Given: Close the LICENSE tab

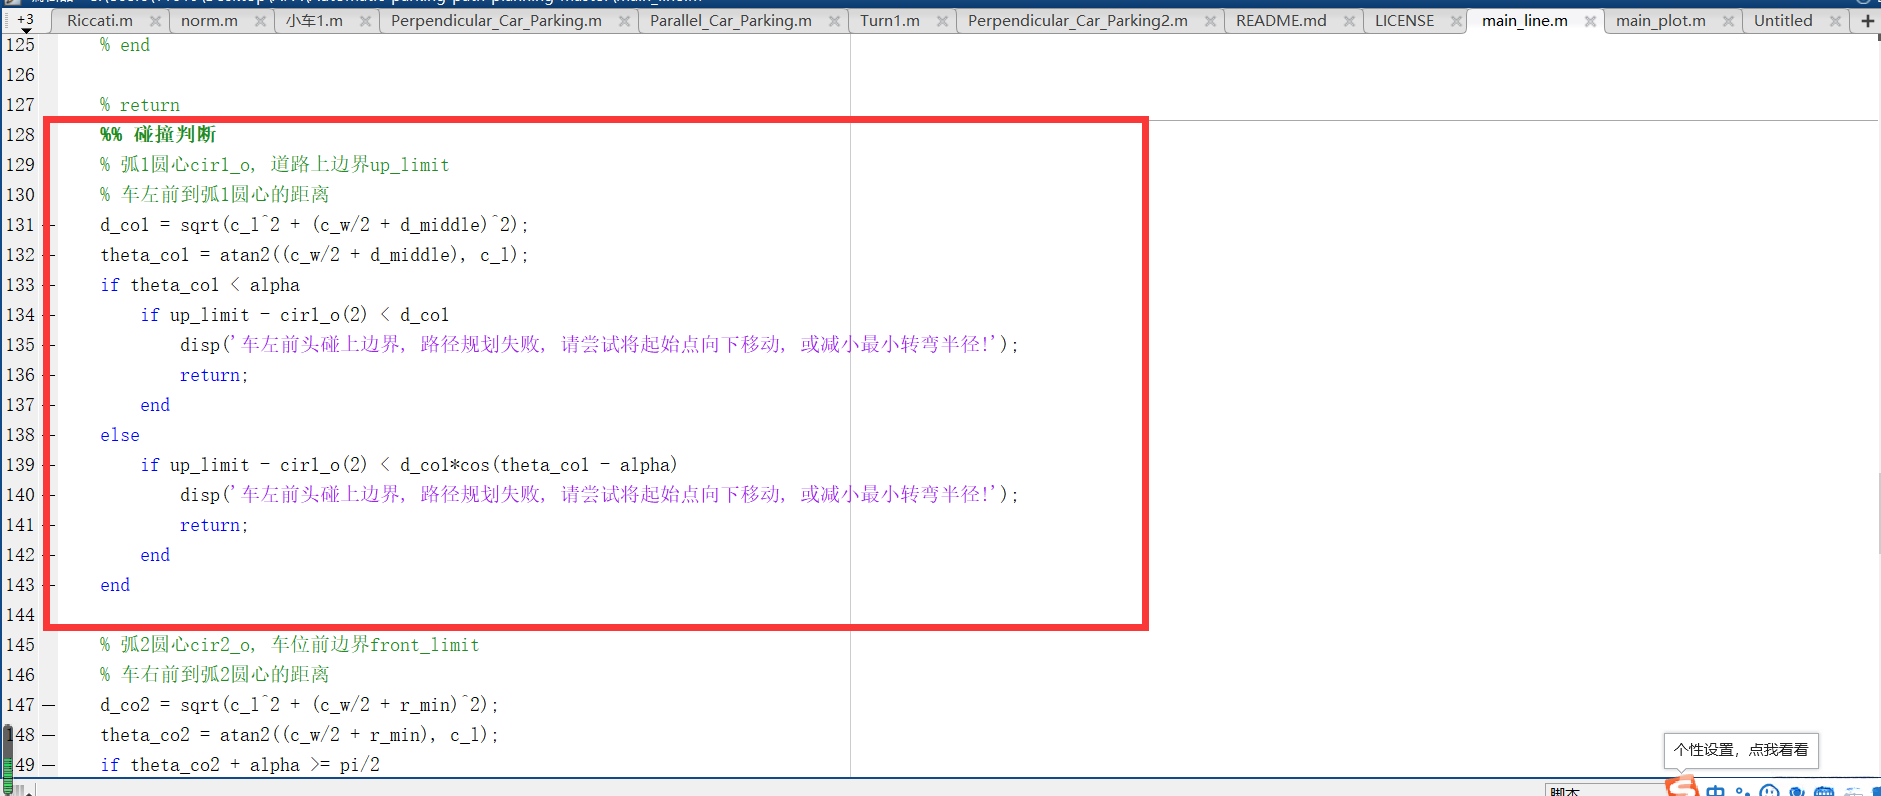Looking at the screenshot, I should coord(1456,21).
